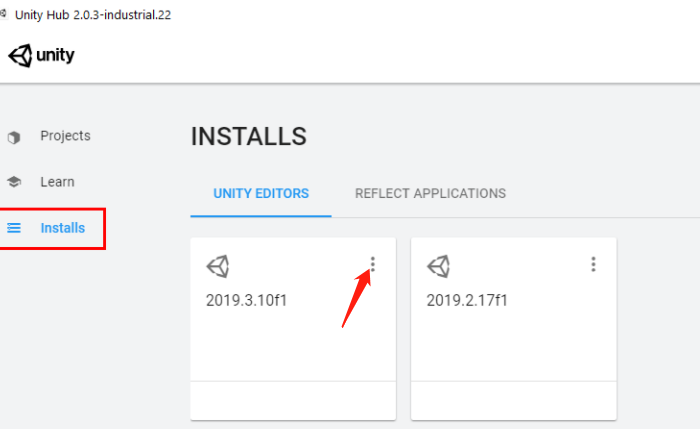Screen dimensions: 700x429
Task: Select the 2019.2.17f1 version label
Action: click(467, 300)
